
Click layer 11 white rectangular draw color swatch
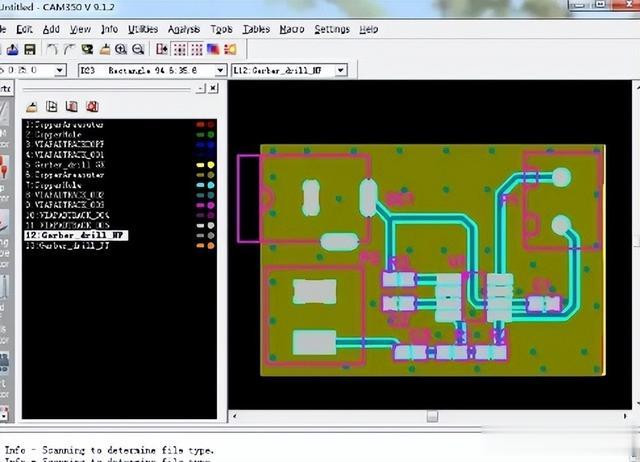tap(200, 225)
